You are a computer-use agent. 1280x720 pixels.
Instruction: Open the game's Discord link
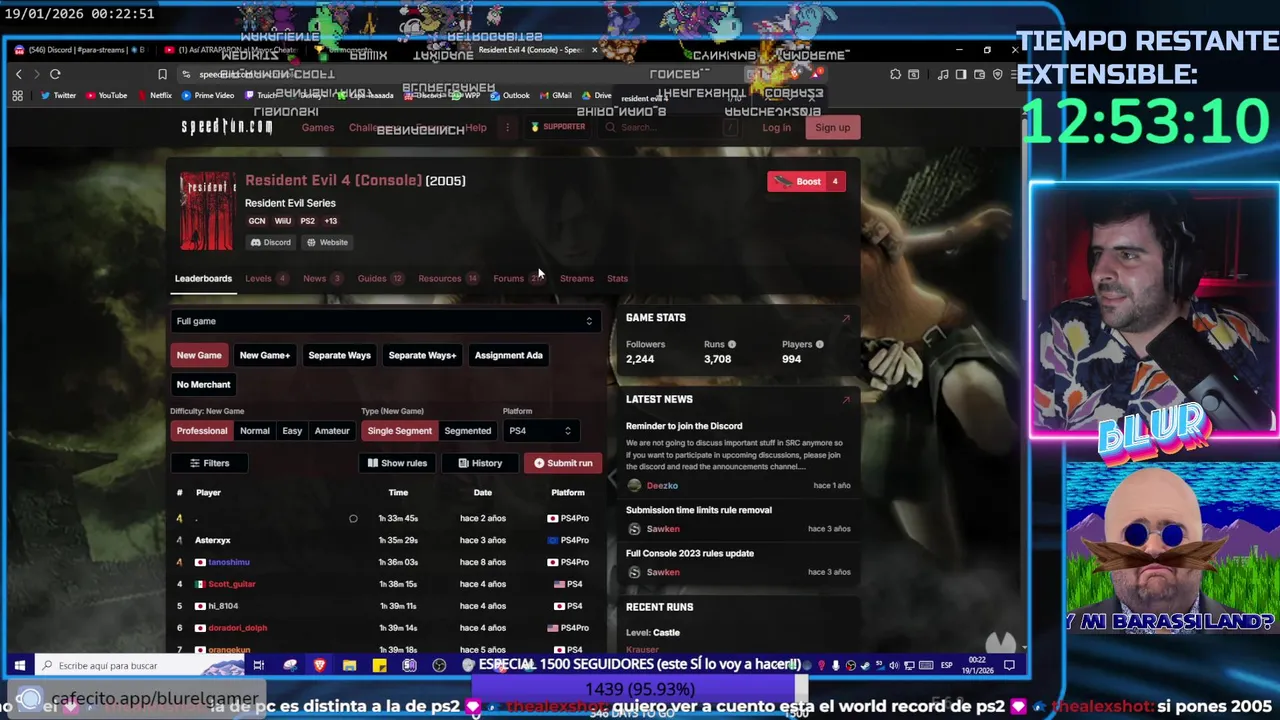coord(271,242)
